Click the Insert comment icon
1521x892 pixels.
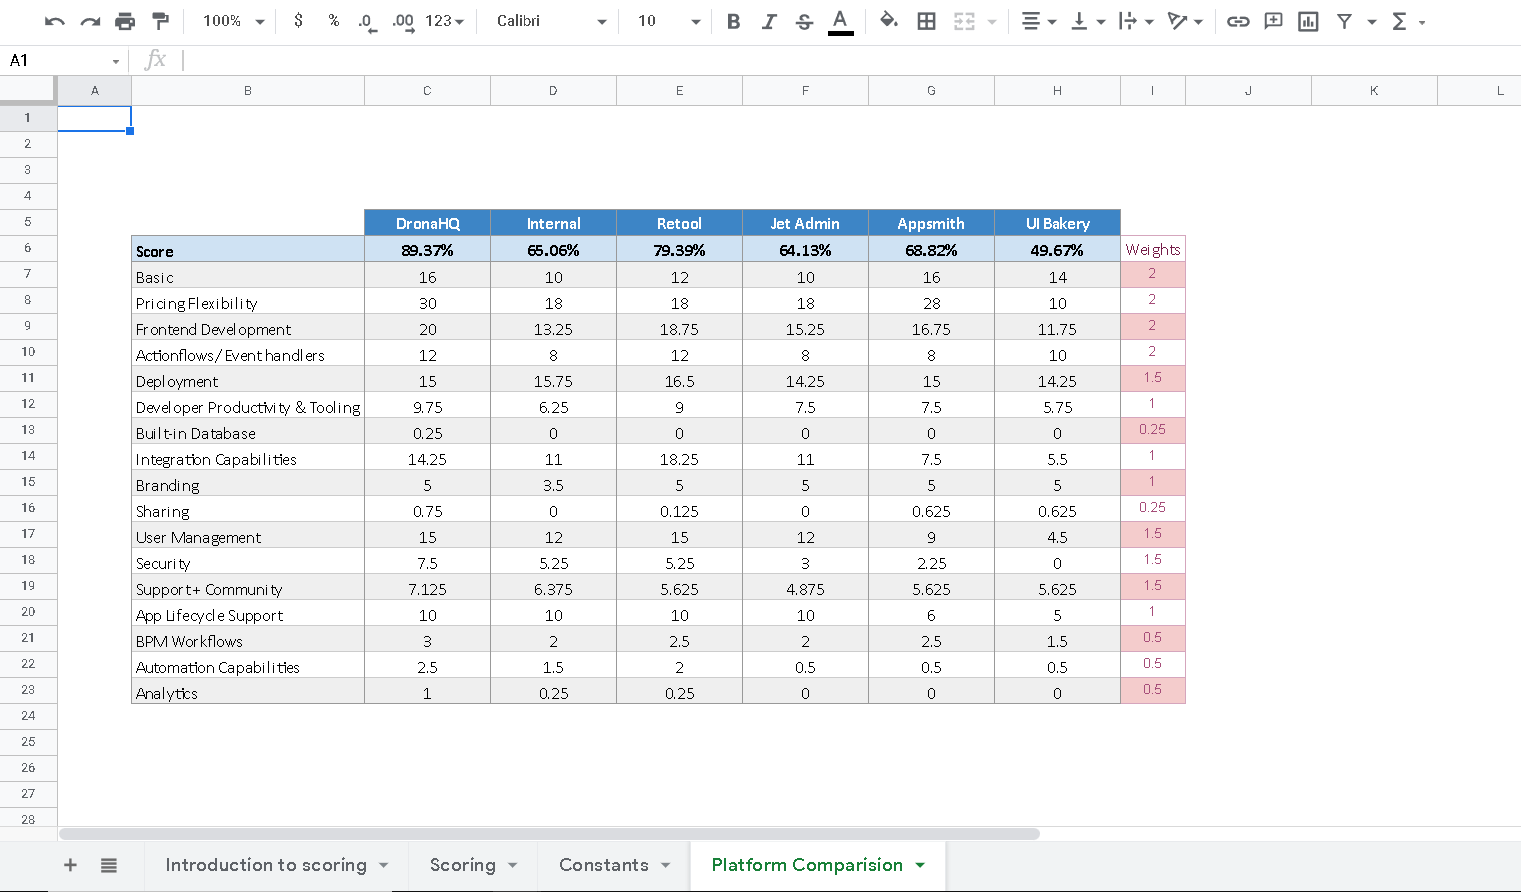click(1273, 21)
